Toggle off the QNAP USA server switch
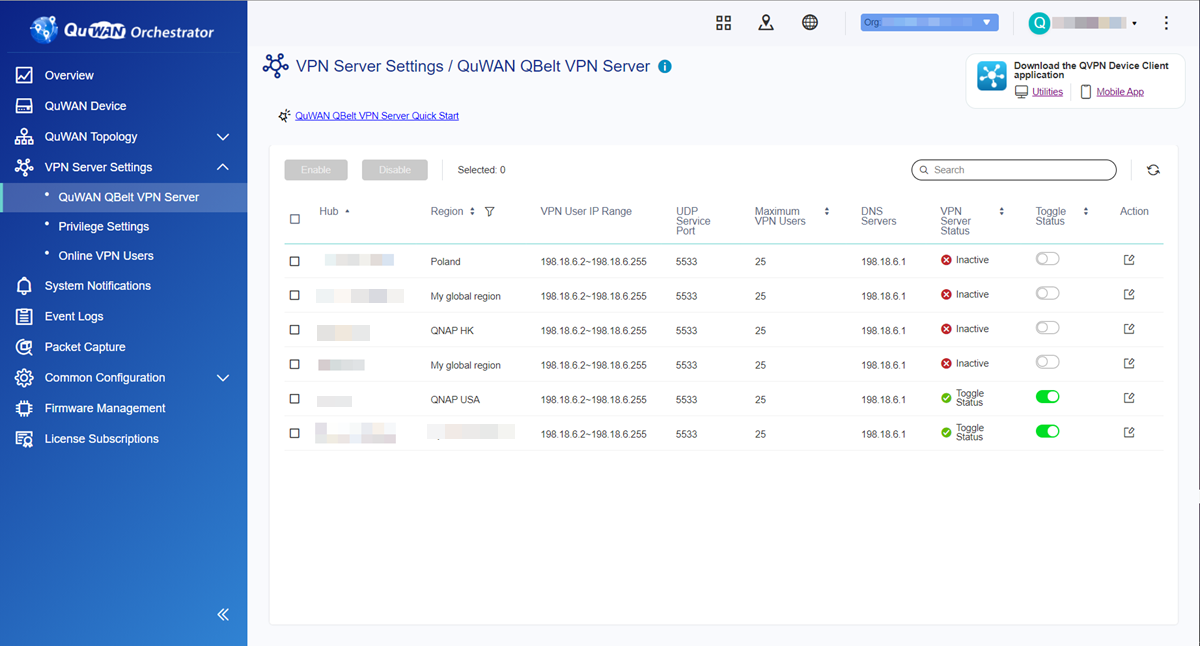 (x=1047, y=397)
